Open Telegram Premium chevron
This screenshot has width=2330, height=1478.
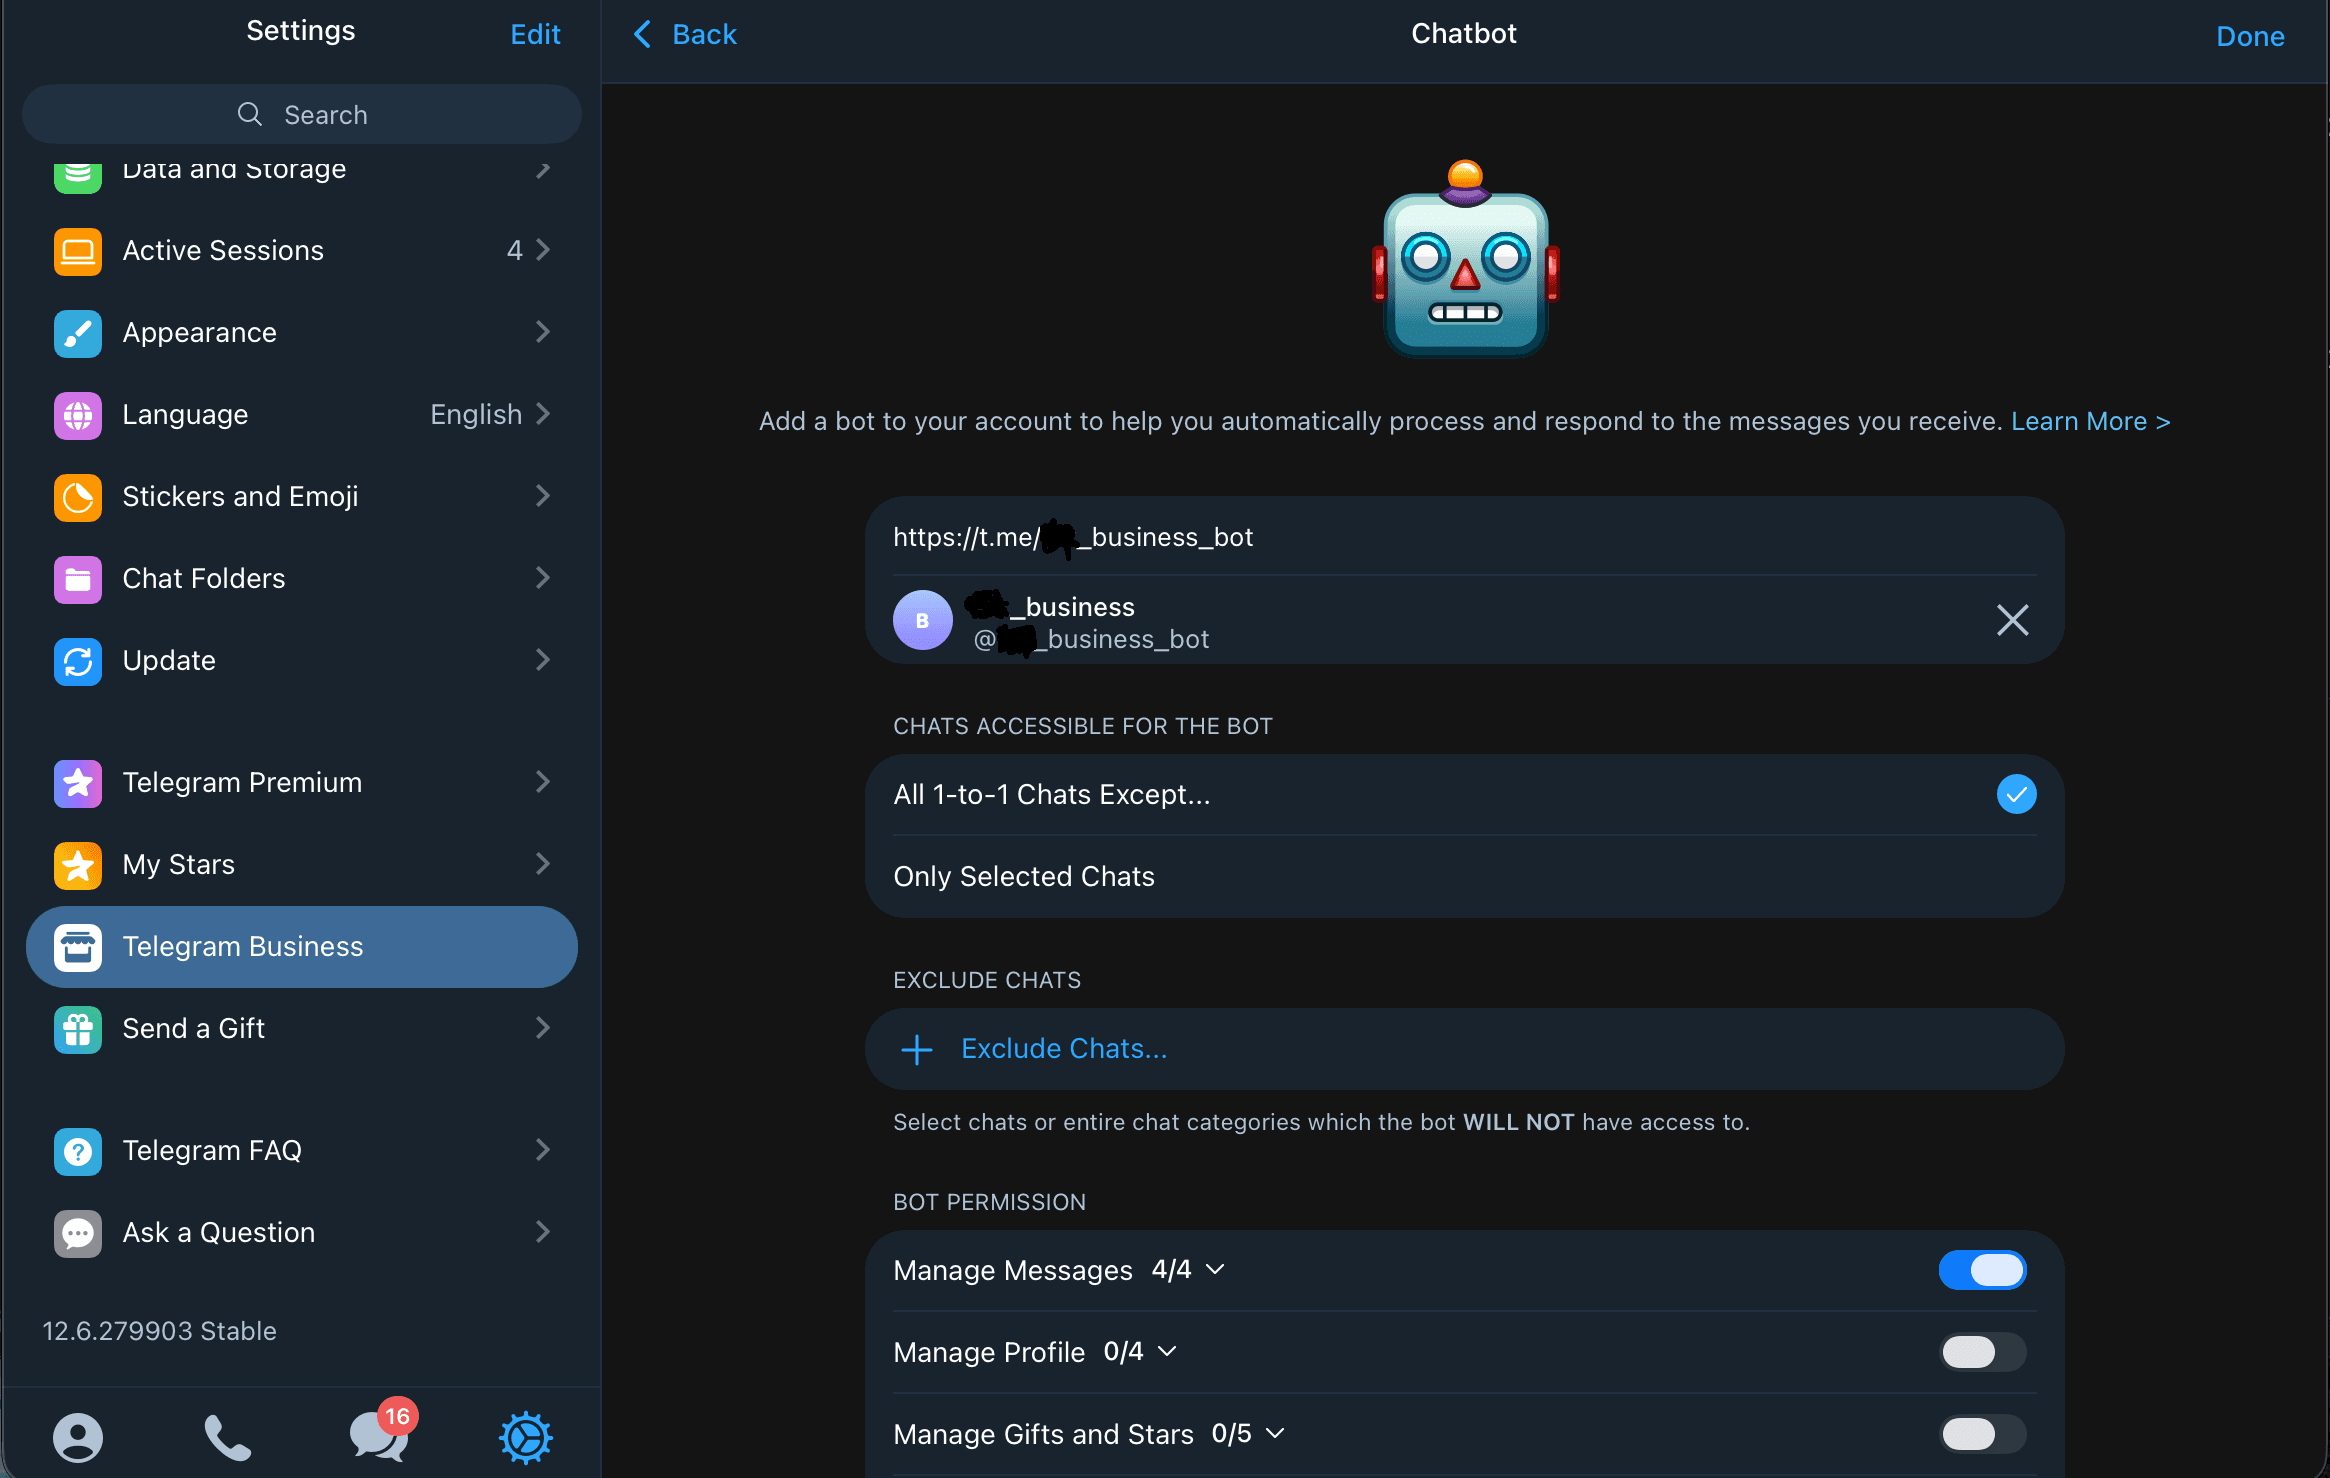(x=543, y=782)
